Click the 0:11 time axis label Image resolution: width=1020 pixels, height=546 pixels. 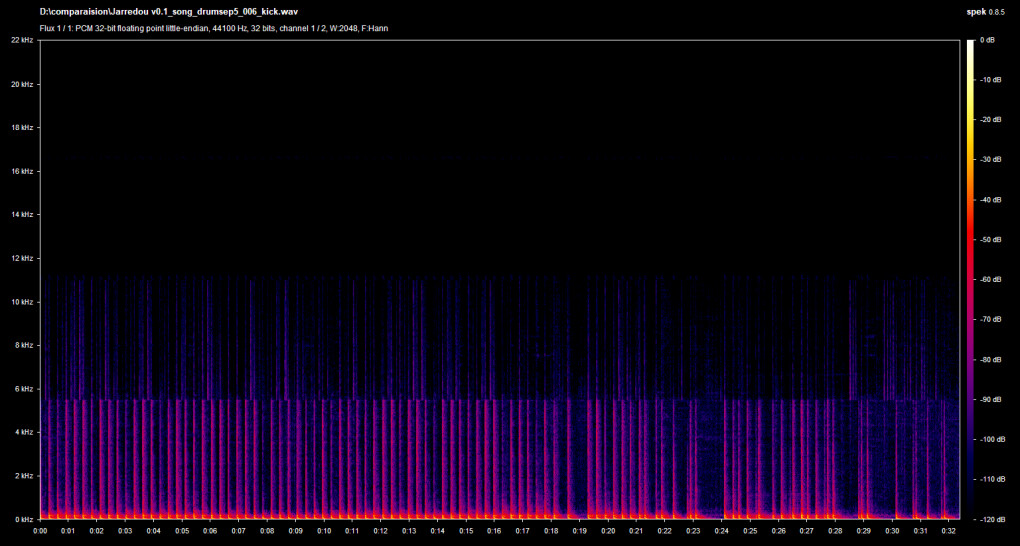352,531
